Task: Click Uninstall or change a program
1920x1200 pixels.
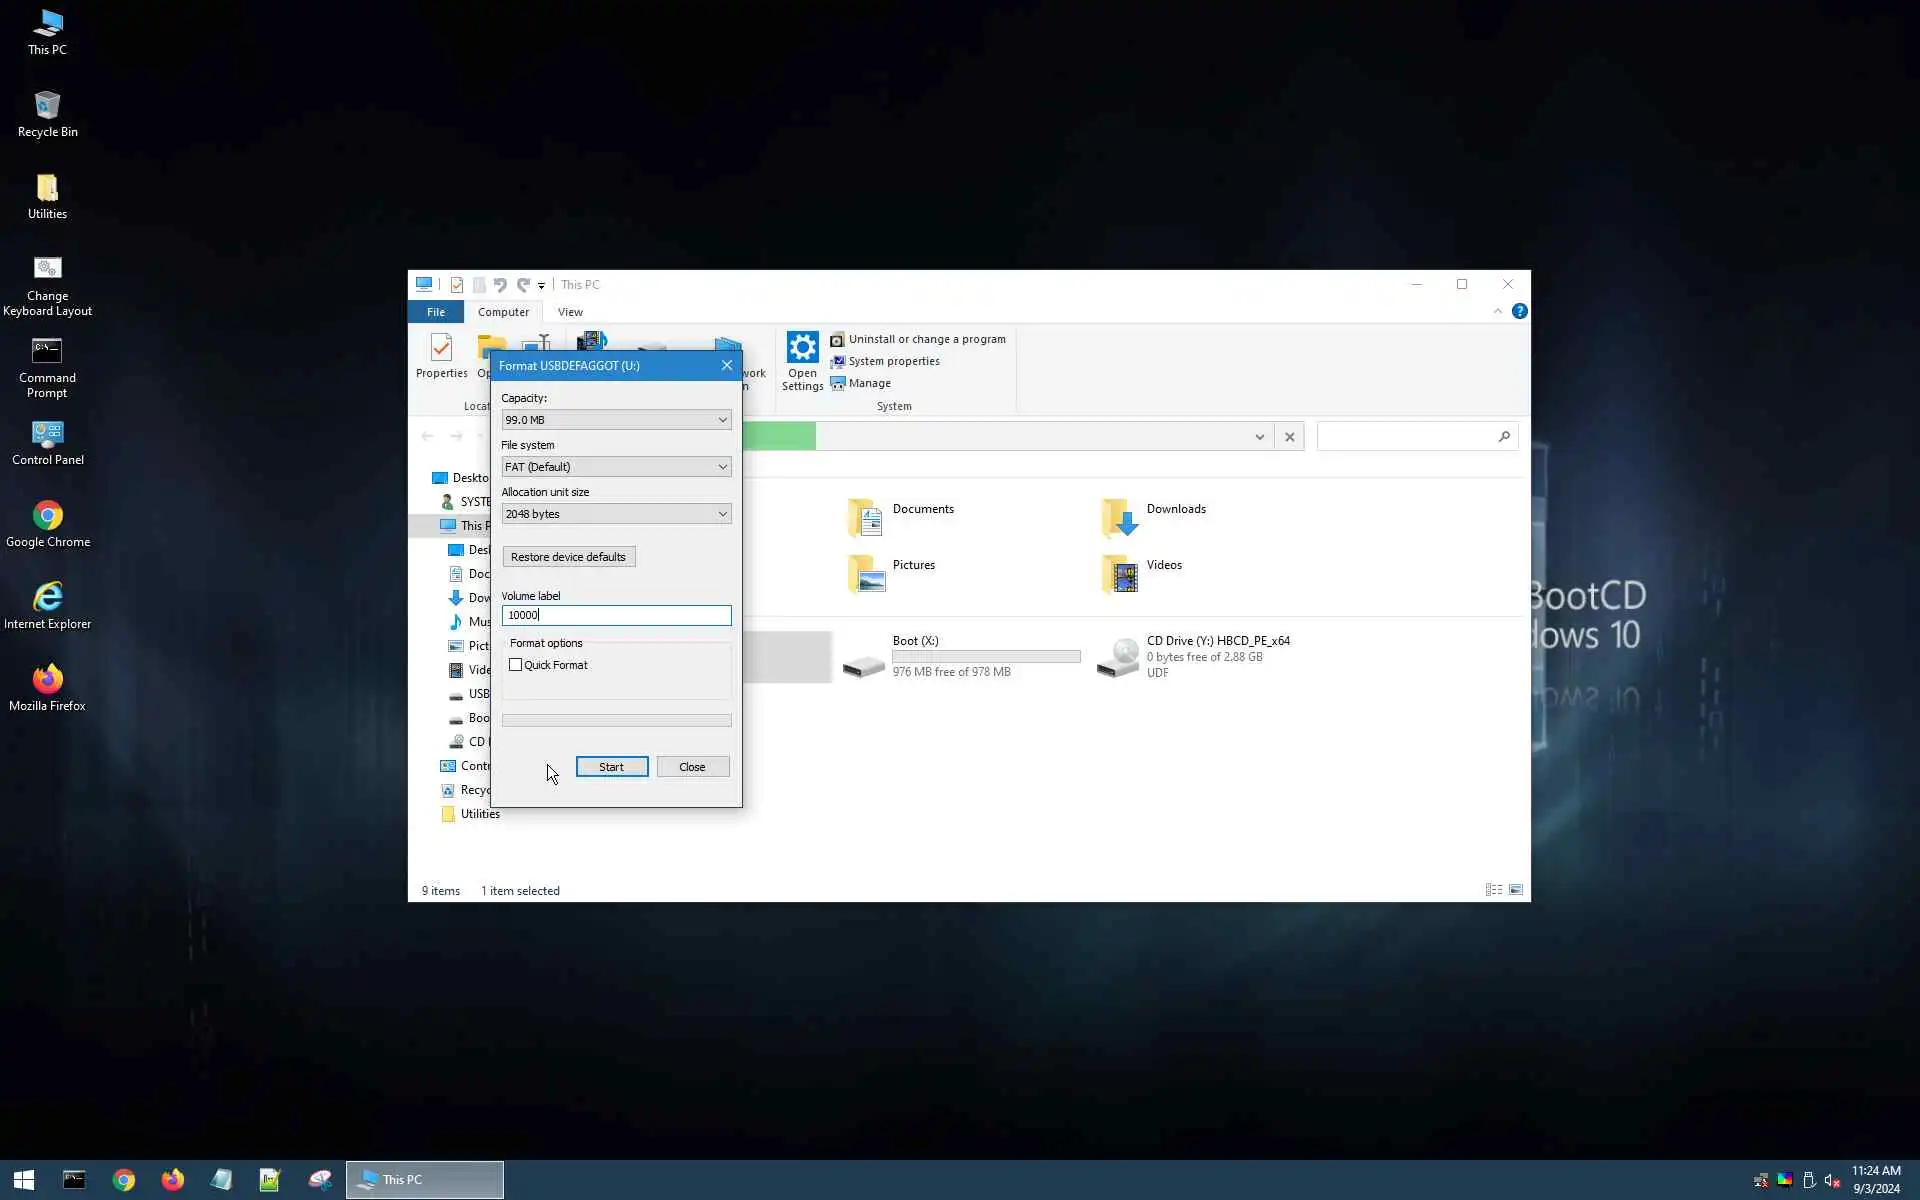Action: point(926,339)
